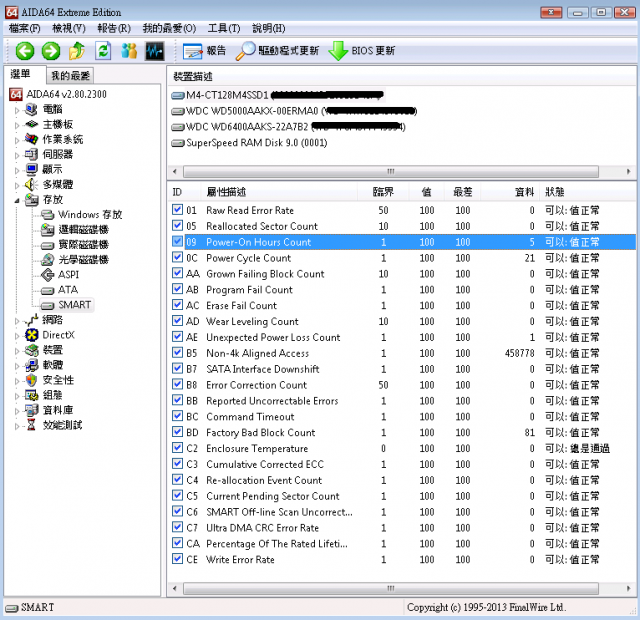Expand the 效能測試 tree node
The height and width of the screenshot is (620, 640).
click(17, 426)
